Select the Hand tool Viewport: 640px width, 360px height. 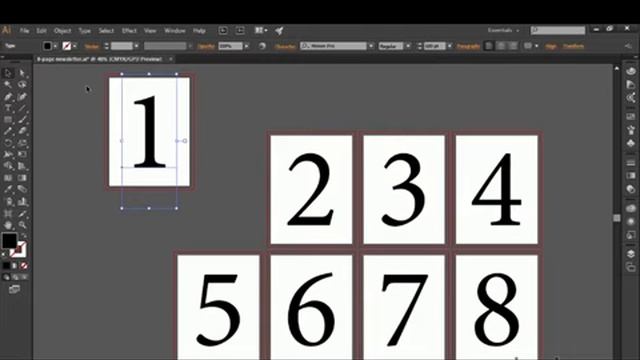tap(8, 225)
